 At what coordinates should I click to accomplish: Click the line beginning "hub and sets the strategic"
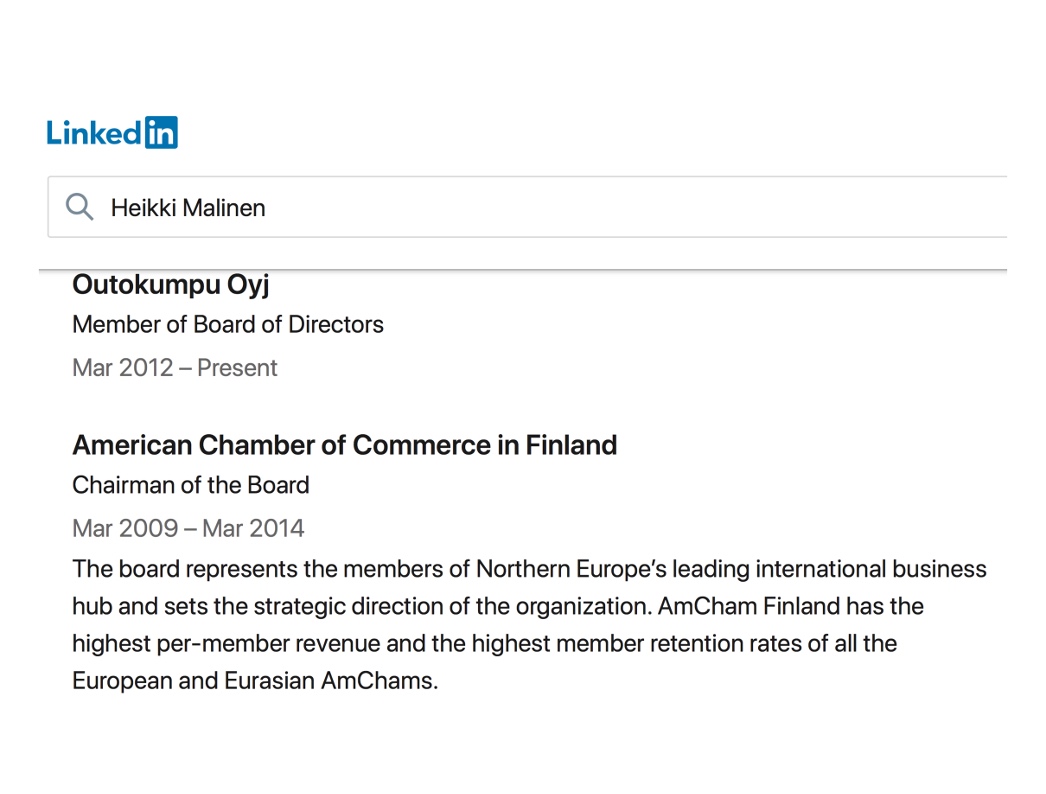497,607
